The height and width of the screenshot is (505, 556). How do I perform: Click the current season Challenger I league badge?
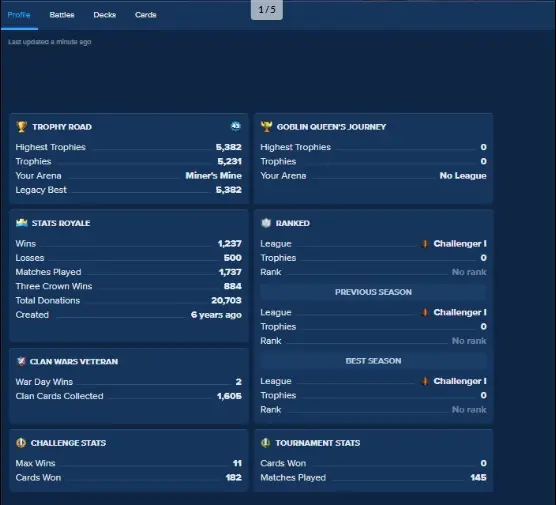[425, 244]
